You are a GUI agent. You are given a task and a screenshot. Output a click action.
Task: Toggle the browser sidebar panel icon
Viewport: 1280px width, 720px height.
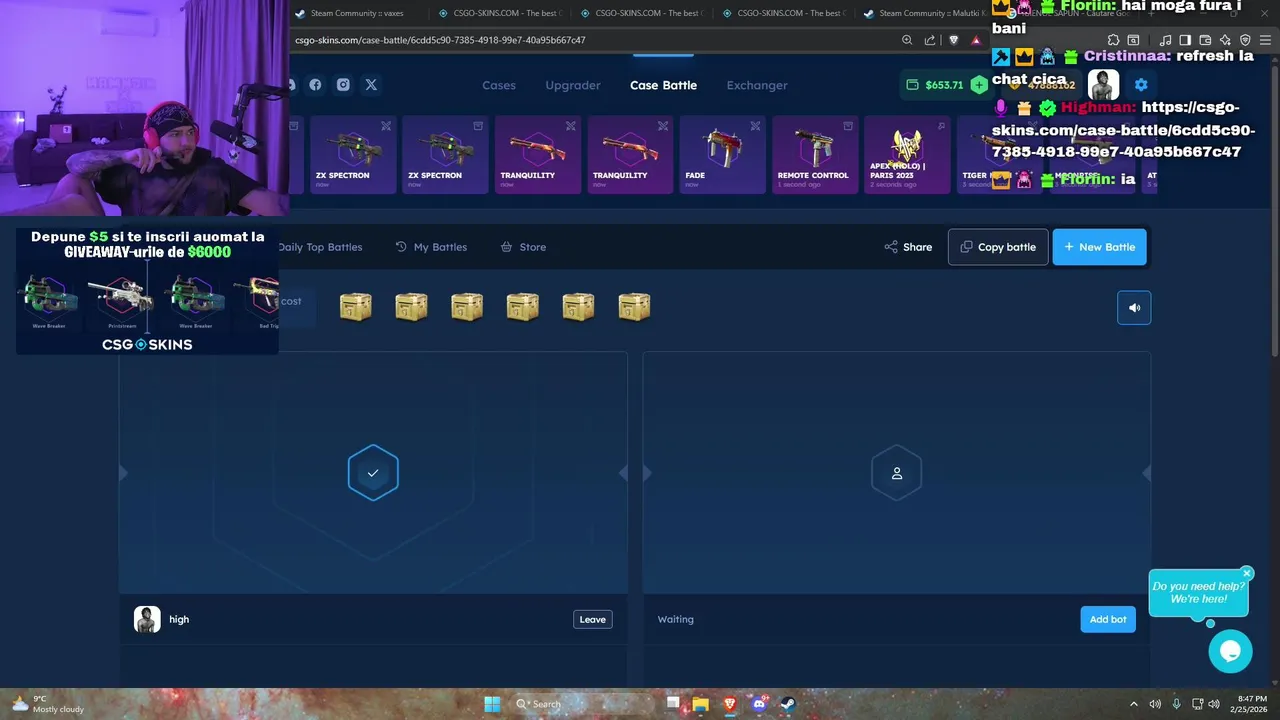tap(1185, 40)
